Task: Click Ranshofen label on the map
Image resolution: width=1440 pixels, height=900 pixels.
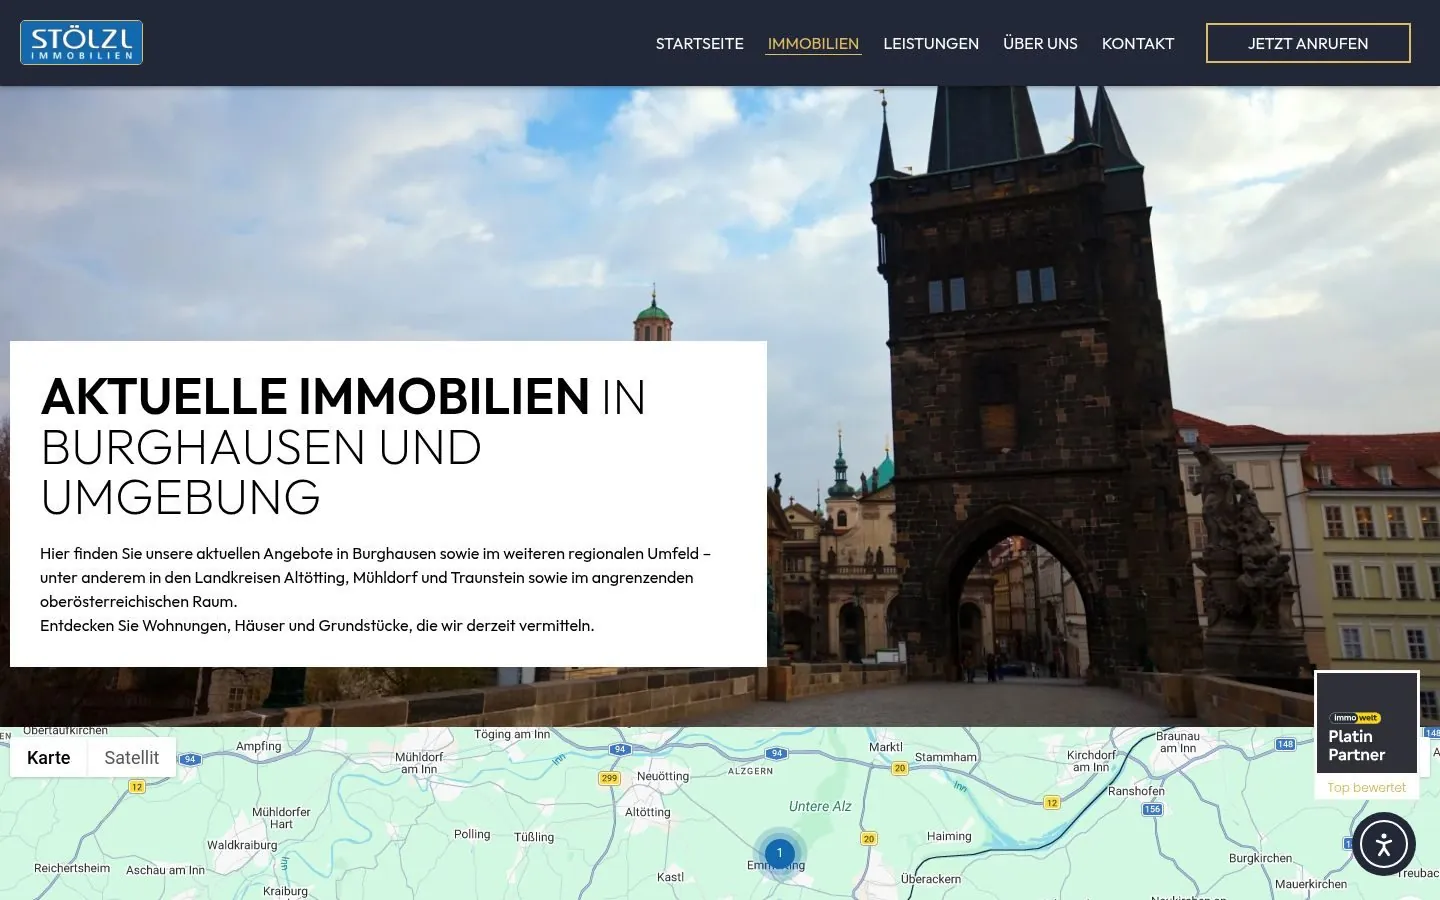Action: [1136, 791]
